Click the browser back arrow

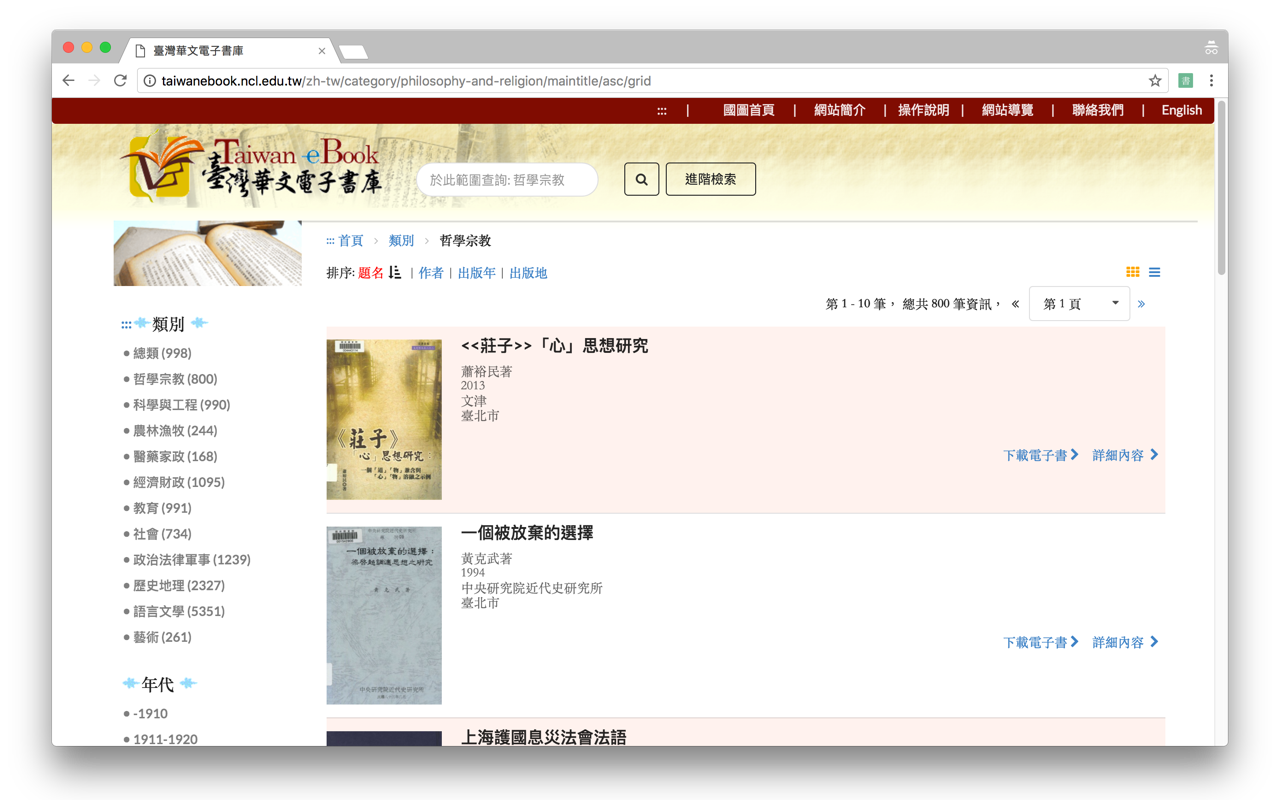tap(68, 81)
